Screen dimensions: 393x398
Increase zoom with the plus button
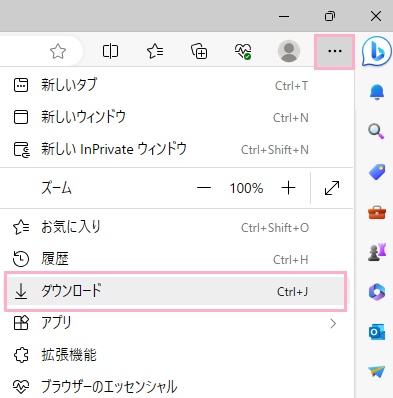coord(288,188)
